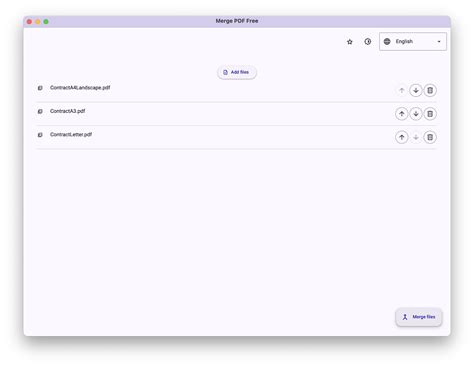This screenshot has height=367, width=474.
Task: Move ContractA3.pdf up
Action: 402,114
